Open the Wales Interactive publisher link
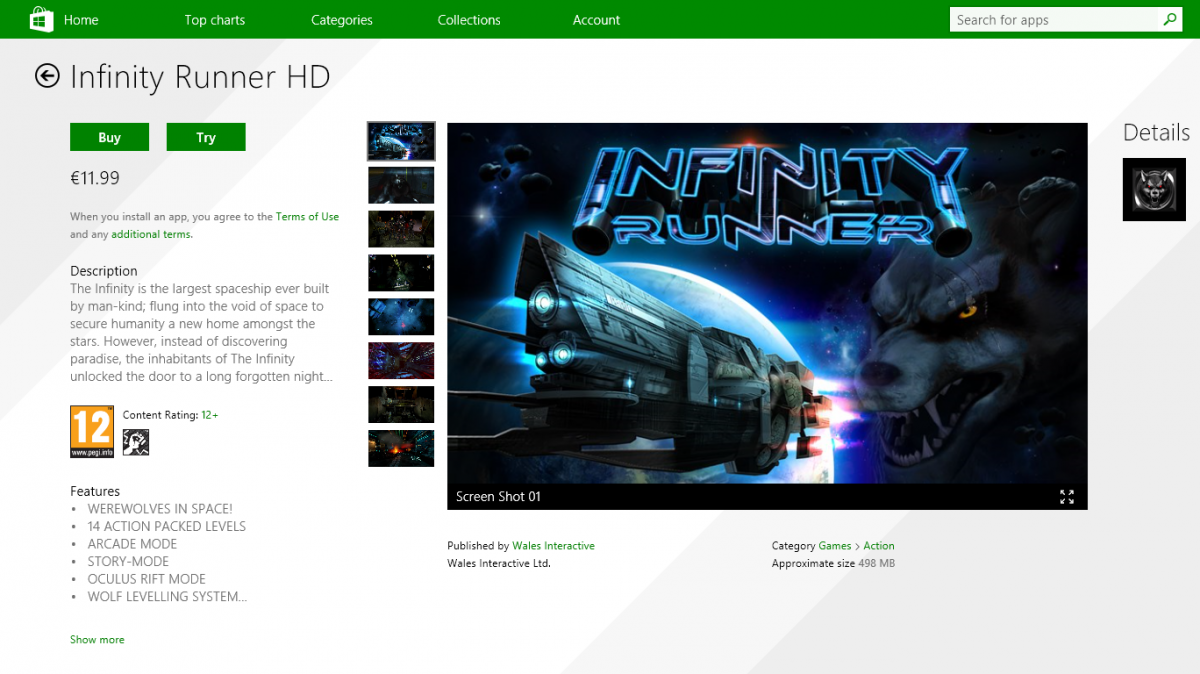The width and height of the screenshot is (1200, 674). pos(553,546)
